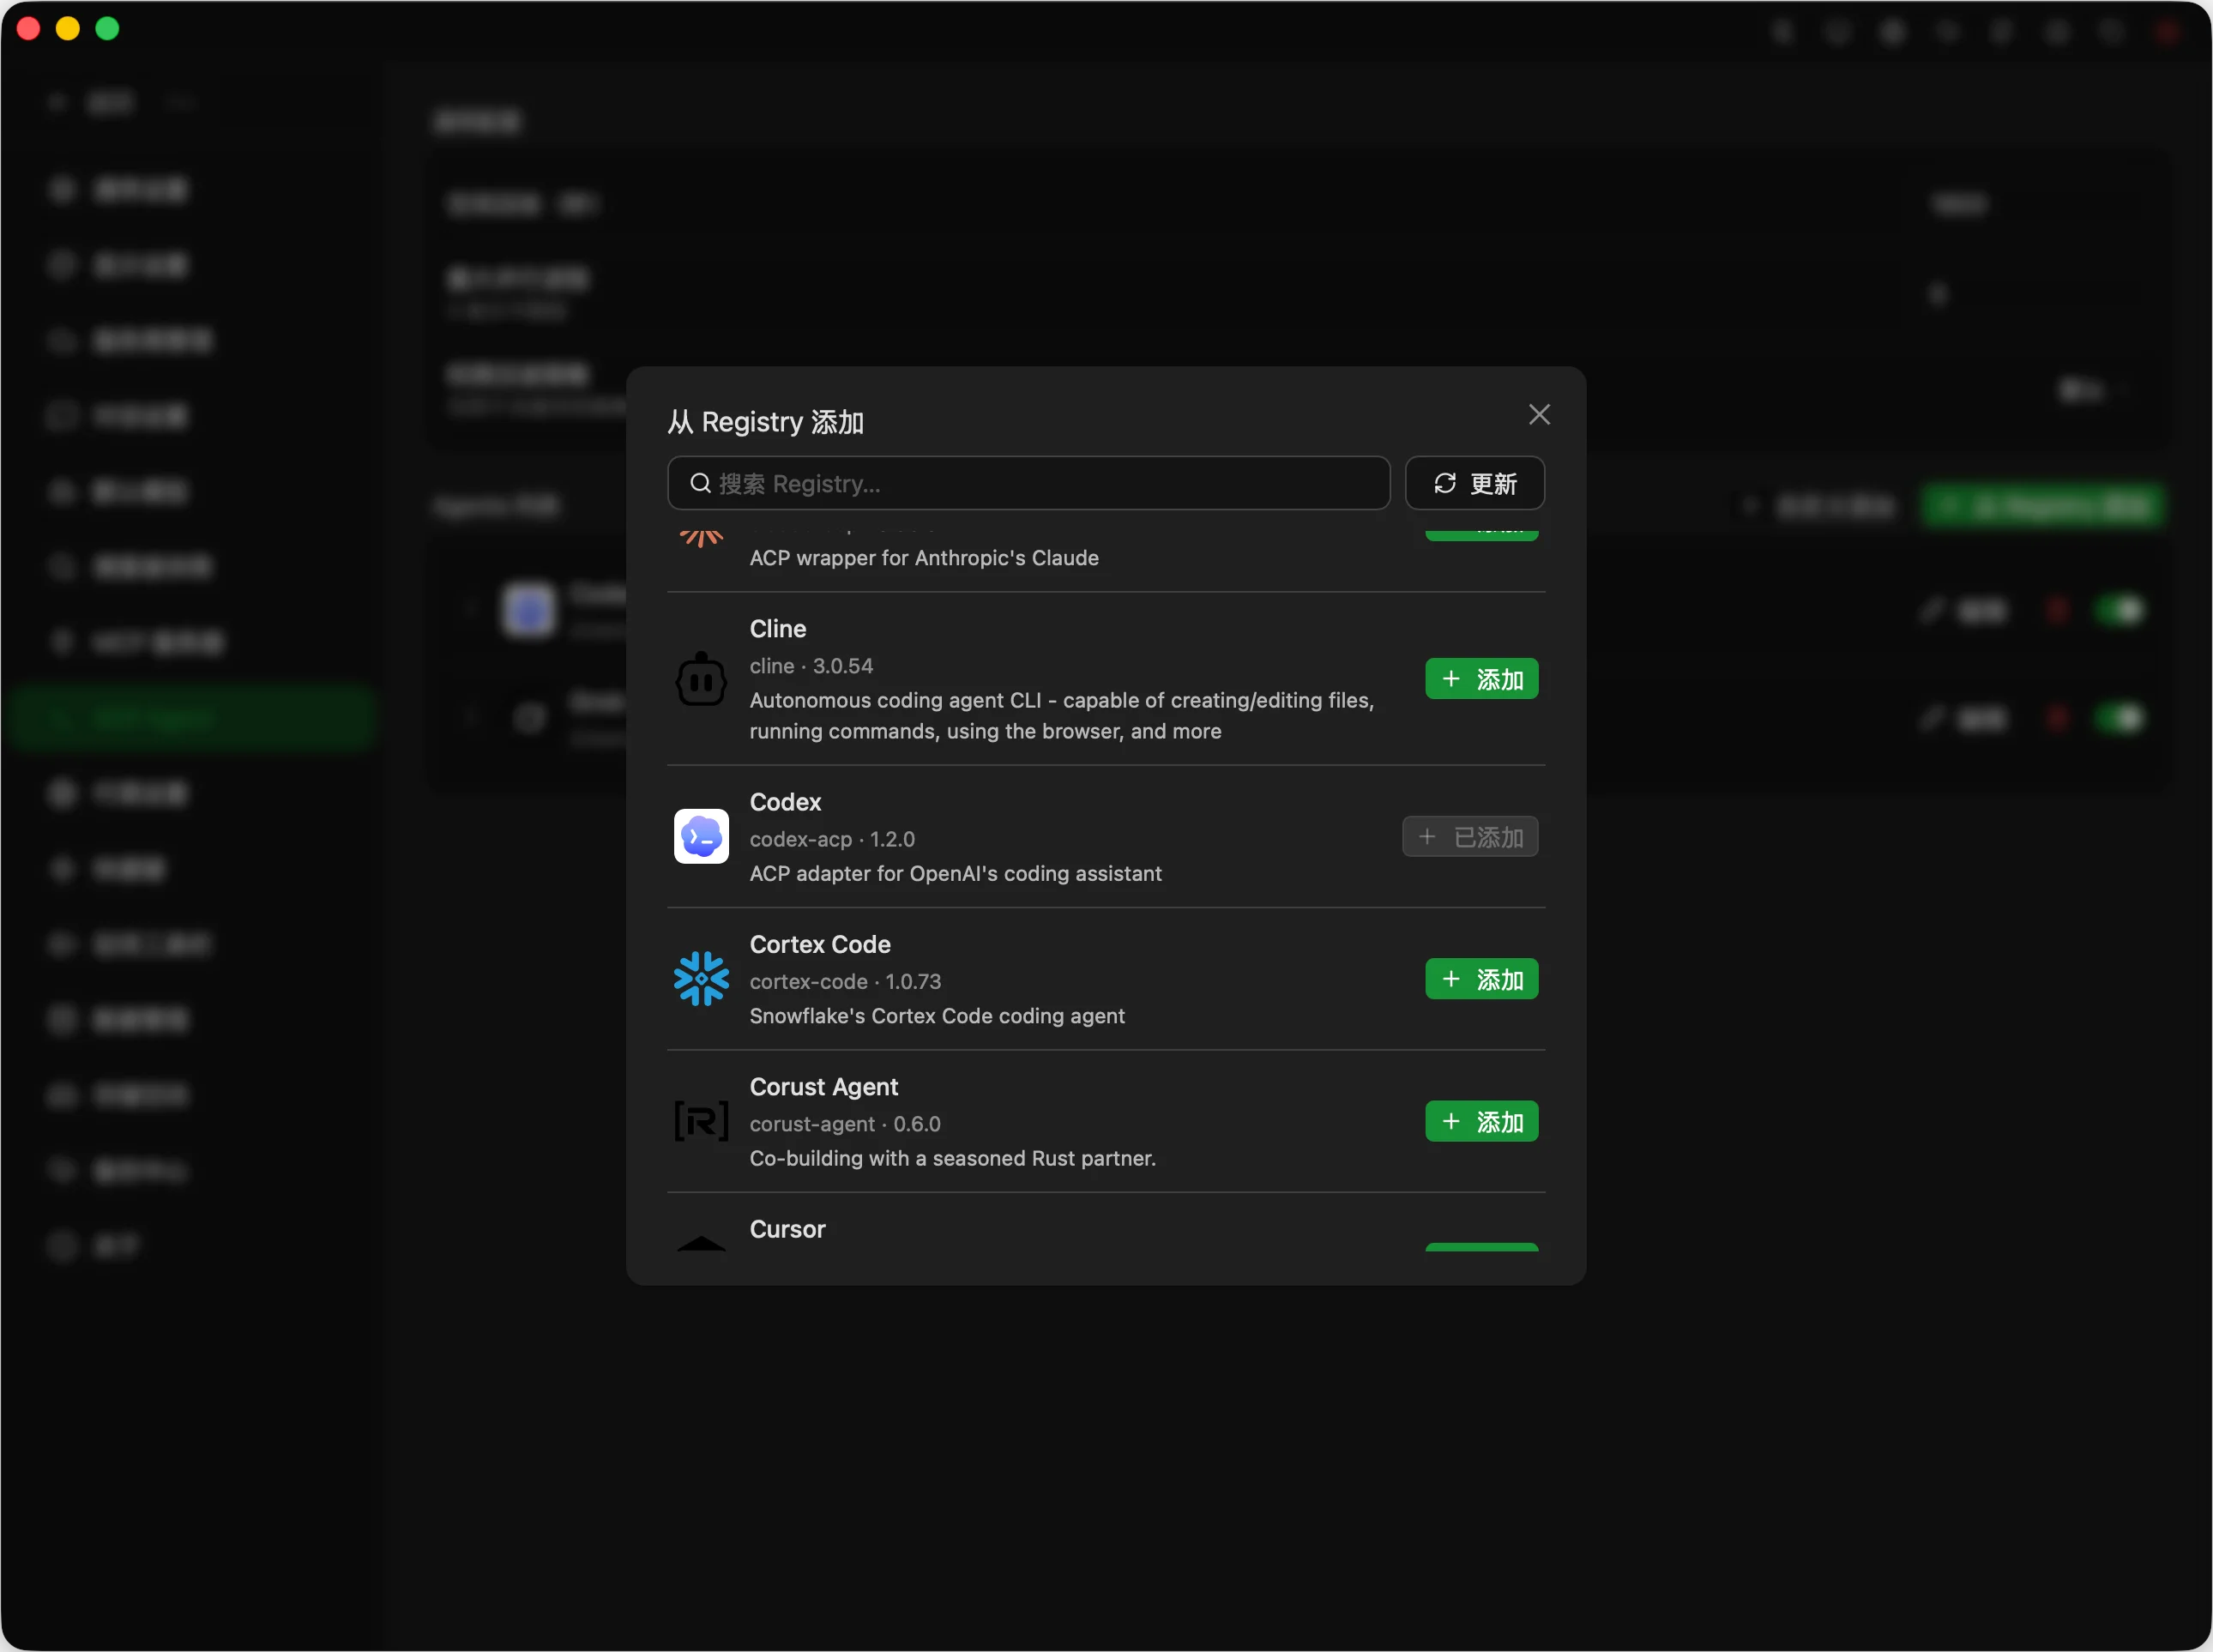The image size is (2213, 1652).
Task: Focus the 搜索 Registry search field
Action: 1028,484
